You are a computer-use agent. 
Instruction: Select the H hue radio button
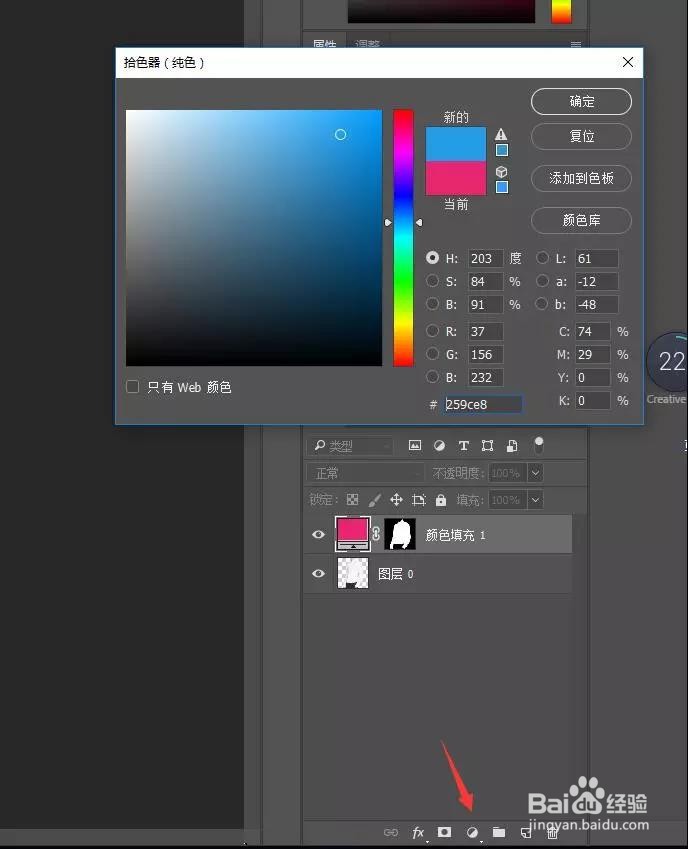coord(432,258)
